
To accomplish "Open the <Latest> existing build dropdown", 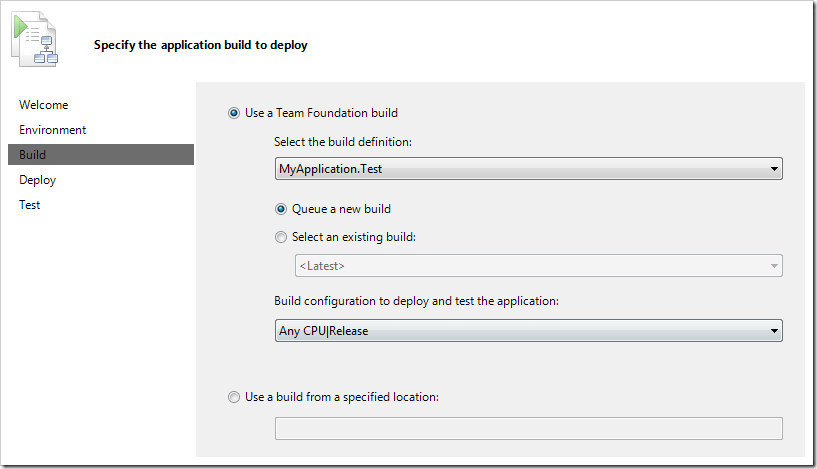I will [x=539, y=266].
